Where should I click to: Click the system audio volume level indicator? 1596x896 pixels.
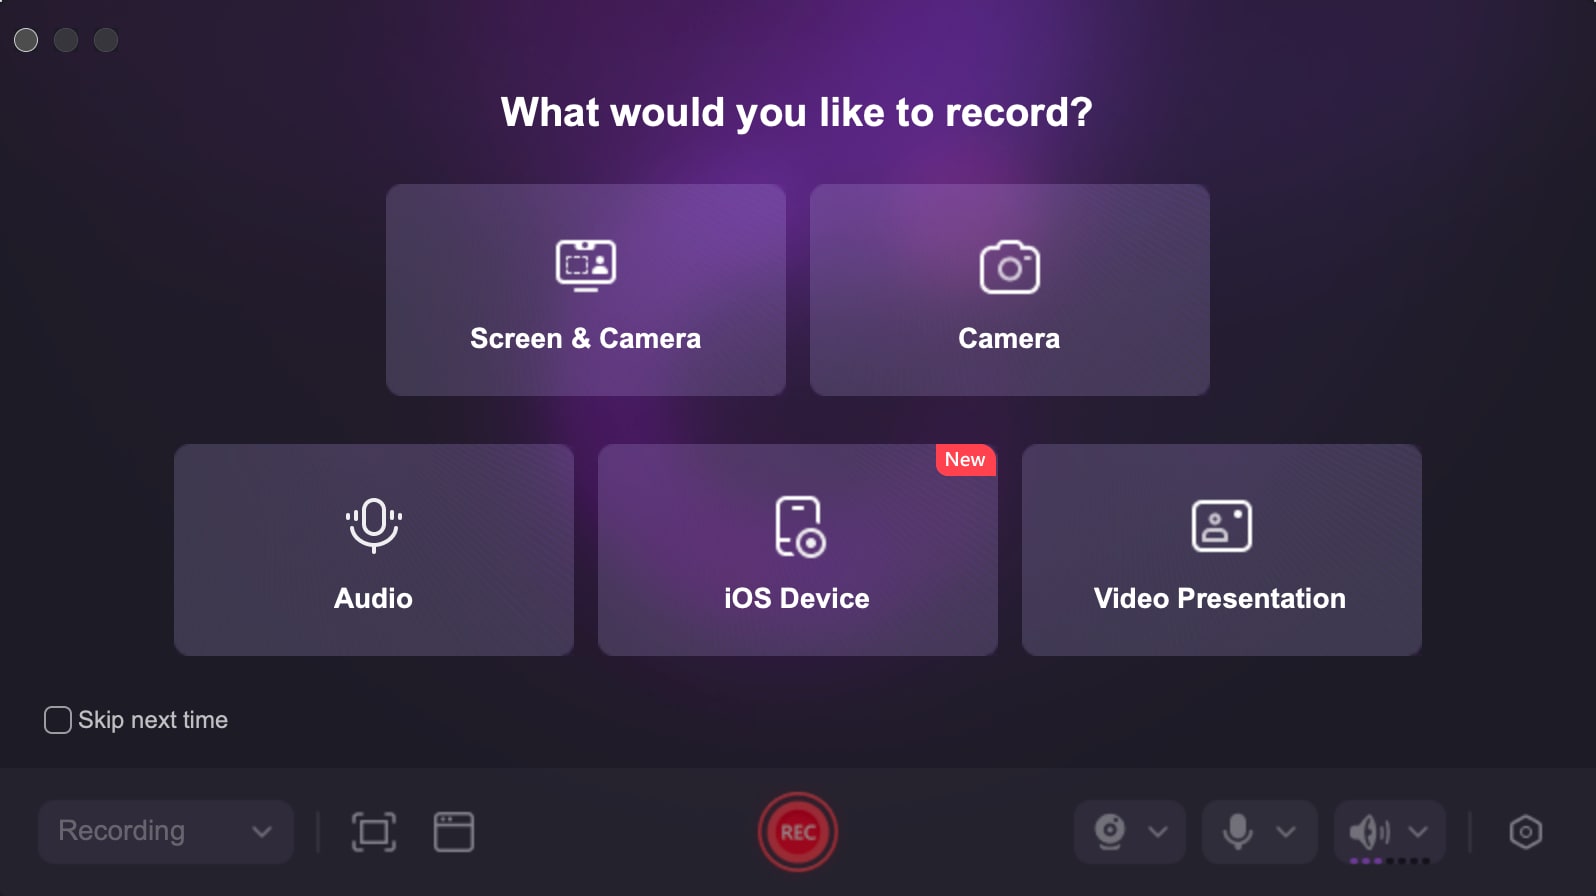(1390, 861)
